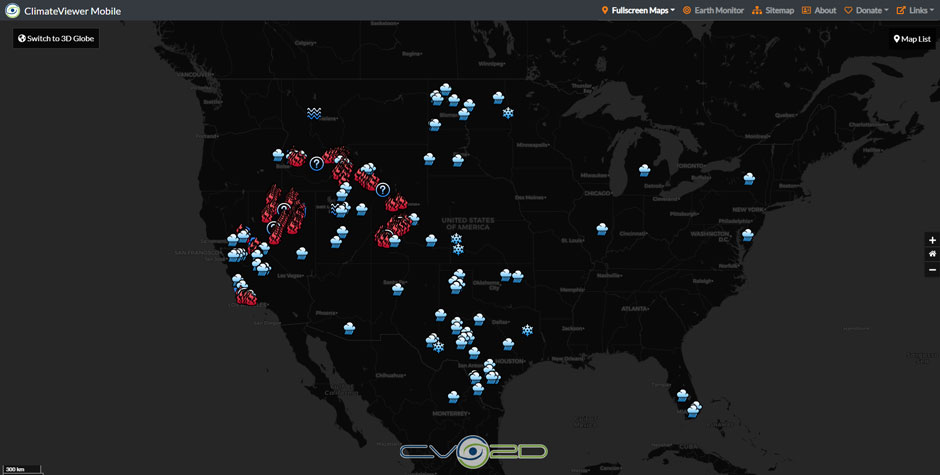Select the wave marker in Montana

point(314,113)
